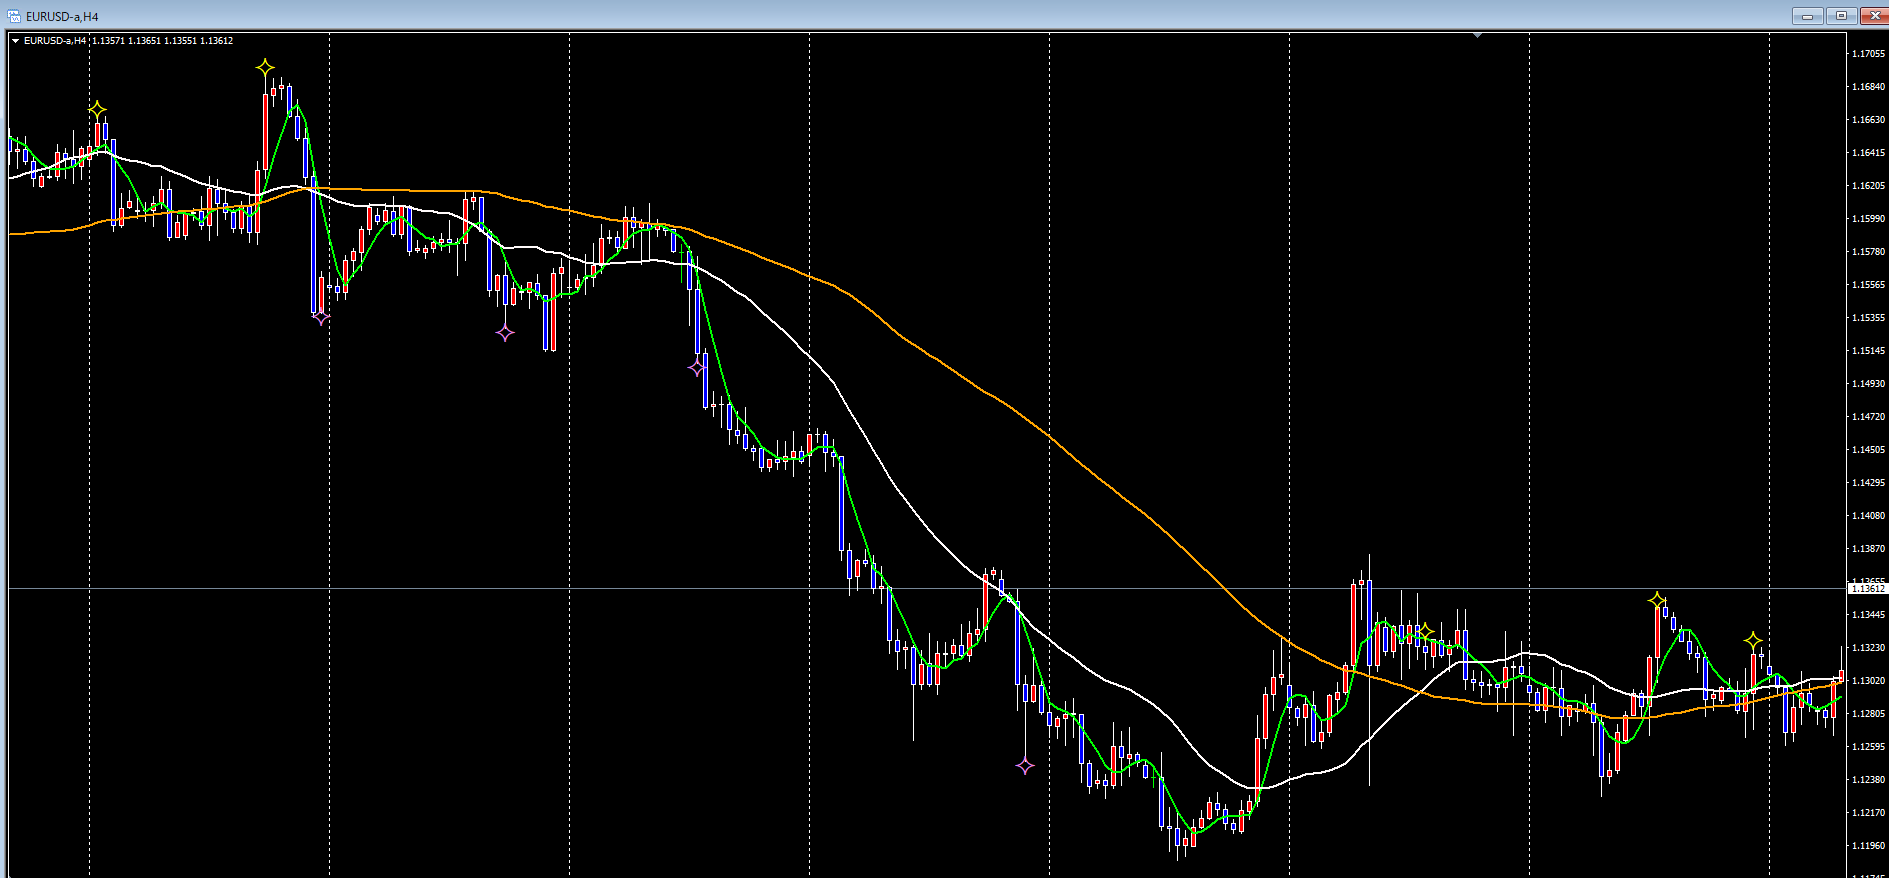The width and height of the screenshot is (1889, 878).
Task: Minimize the EURUSD-a,H4 chart window
Action: click(1807, 16)
